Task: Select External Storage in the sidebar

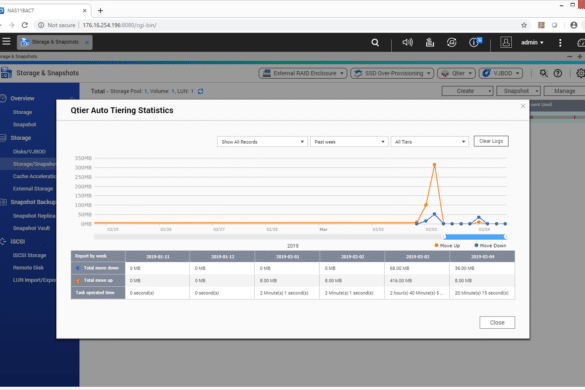Action: point(33,189)
